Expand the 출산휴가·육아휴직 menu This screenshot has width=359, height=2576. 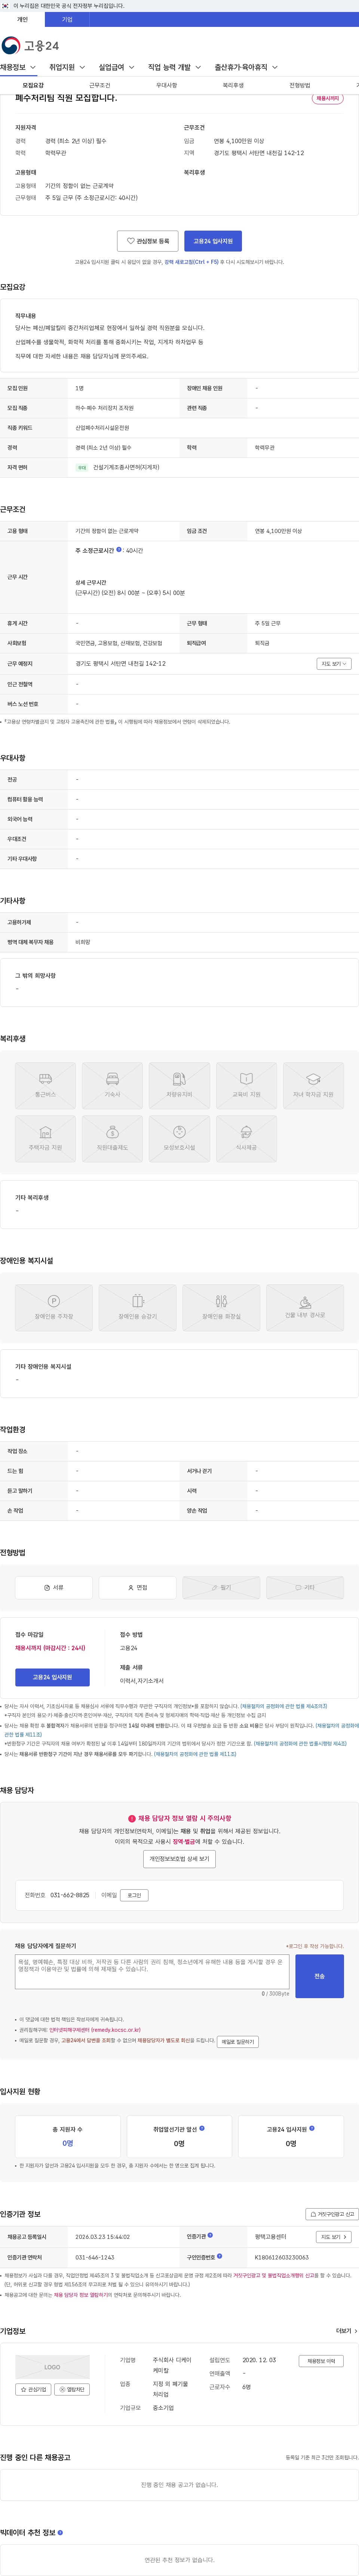[246, 67]
